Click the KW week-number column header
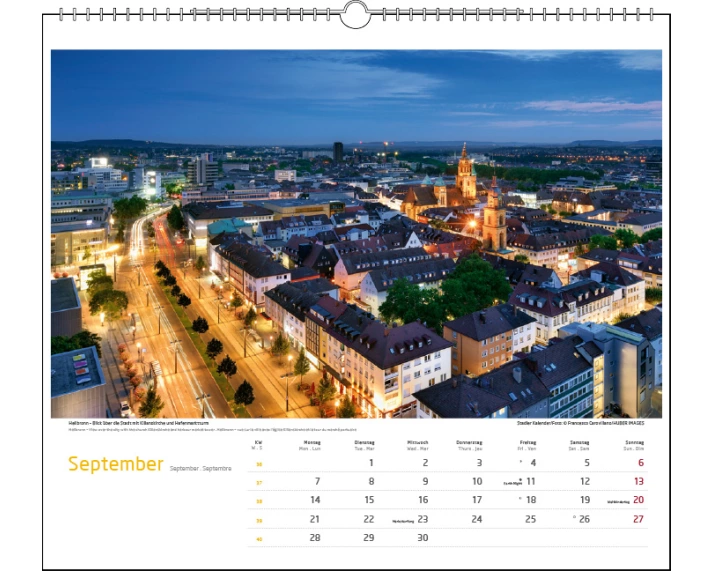 [x=258, y=443]
